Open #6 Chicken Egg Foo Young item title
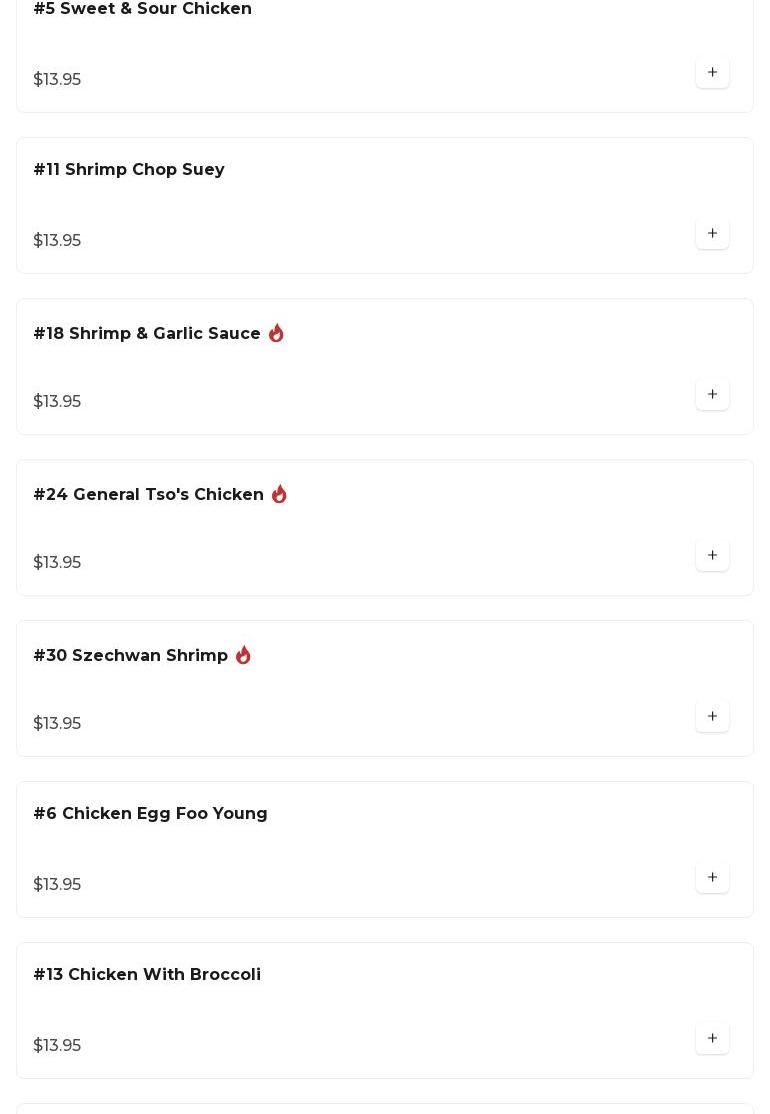 coord(151,814)
